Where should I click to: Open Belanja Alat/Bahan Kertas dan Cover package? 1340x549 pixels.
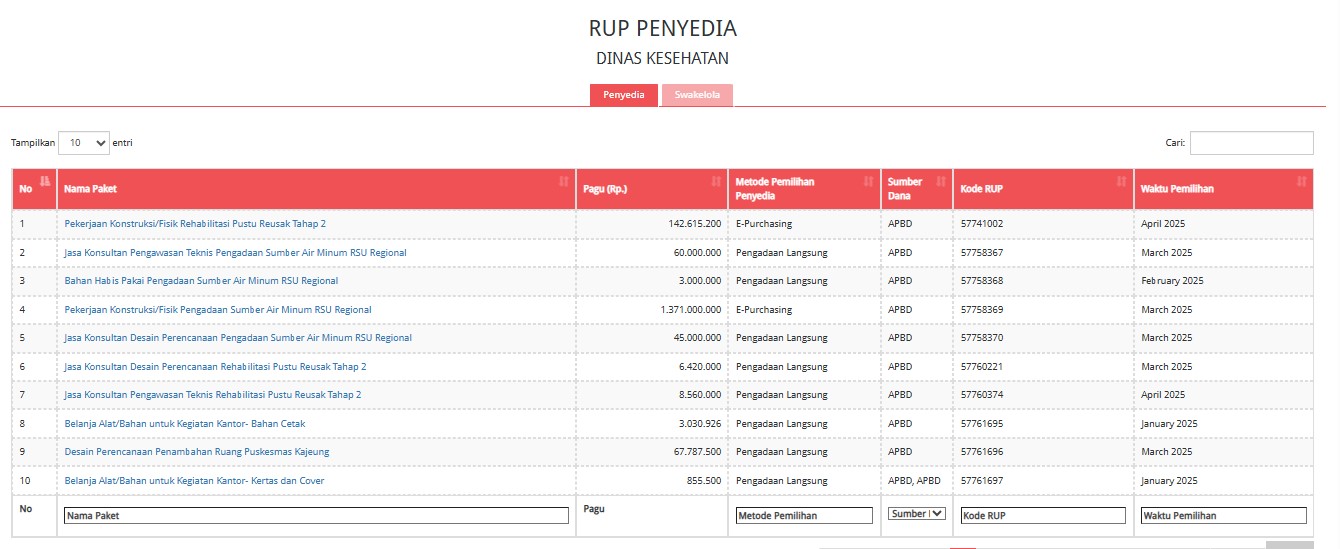194,481
